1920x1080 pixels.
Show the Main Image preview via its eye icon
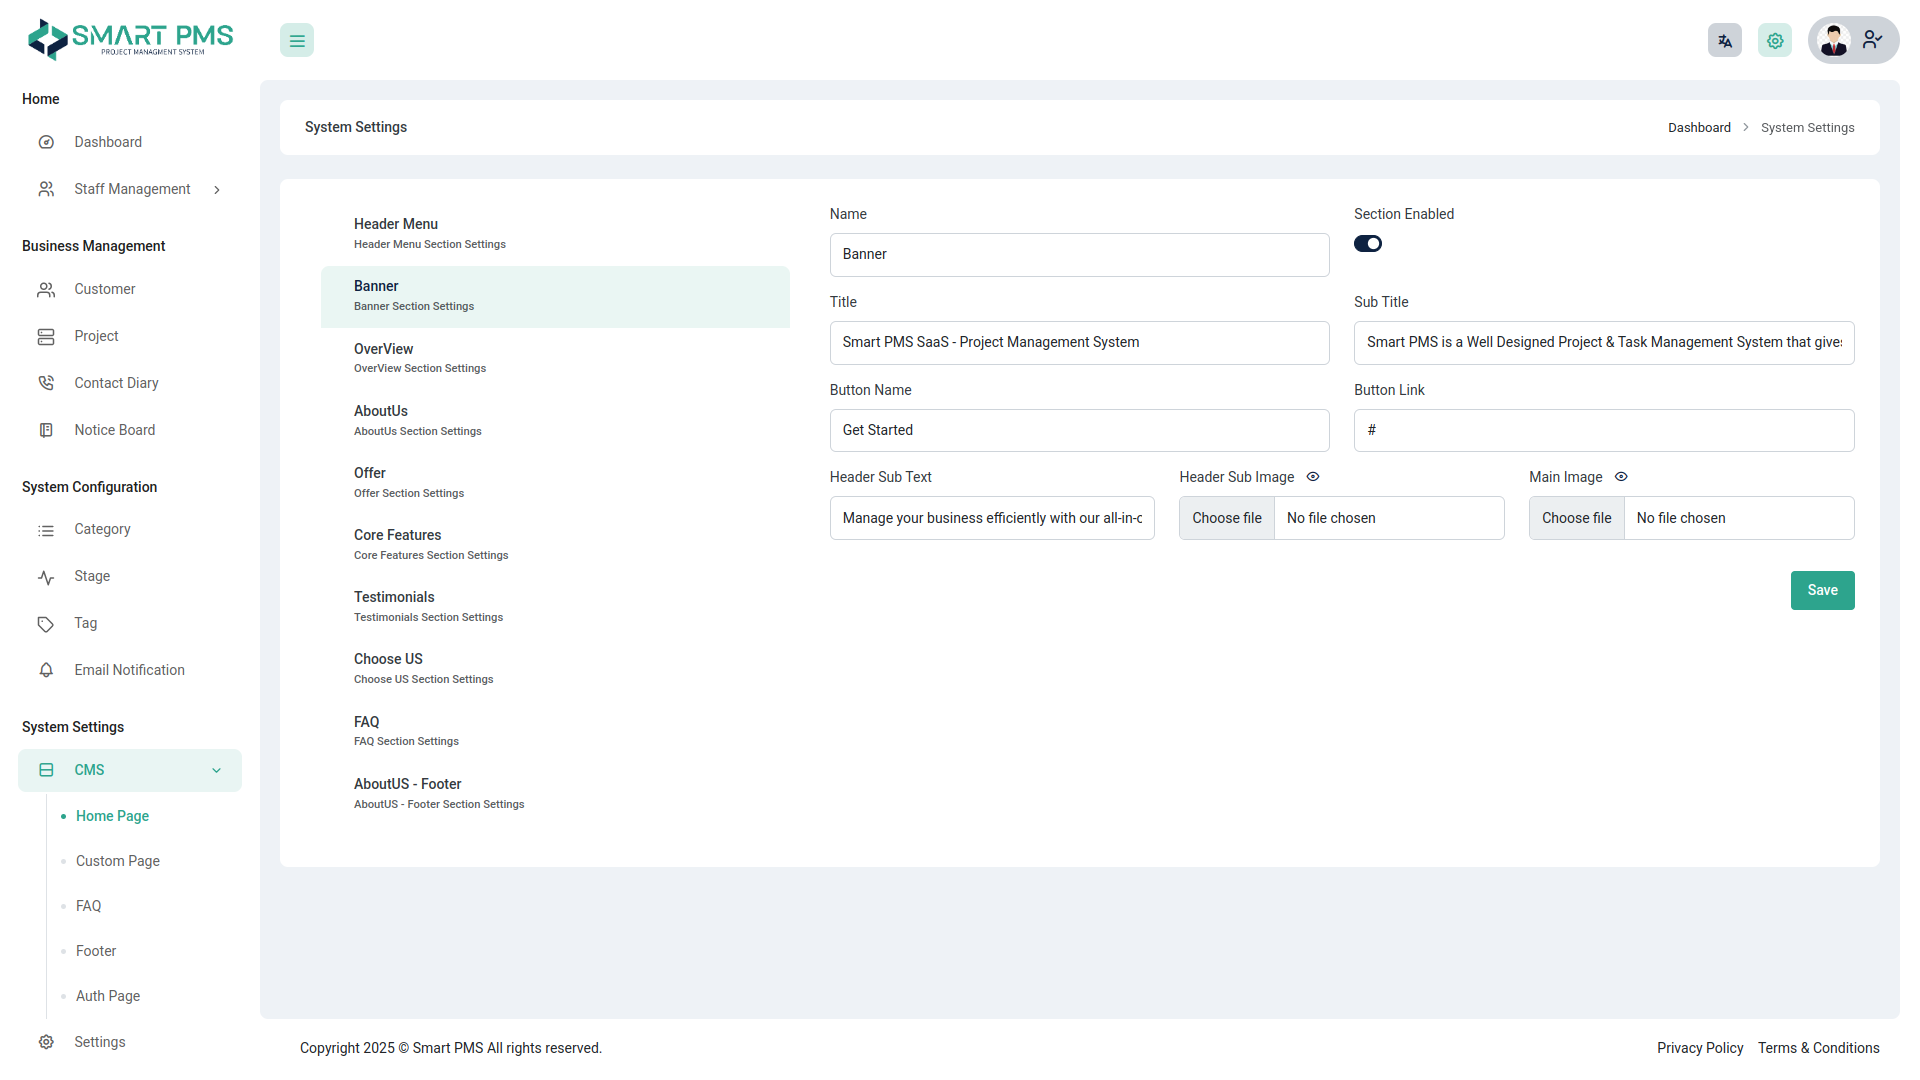click(1621, 477)
